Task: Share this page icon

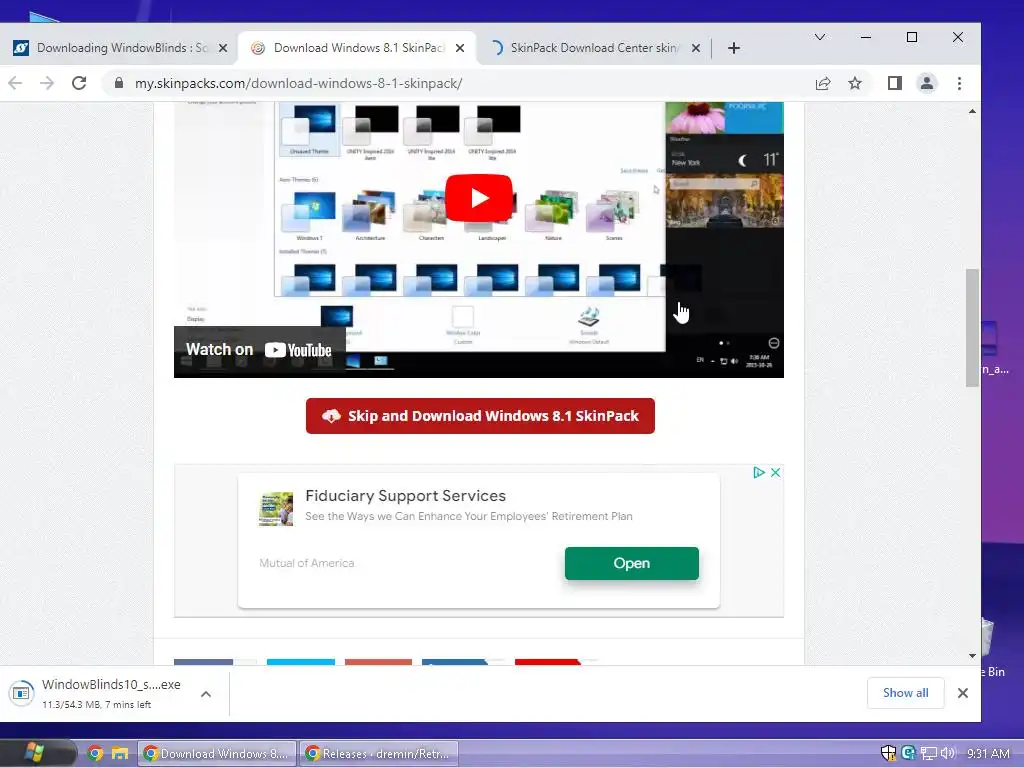Action: coord(823,83)
